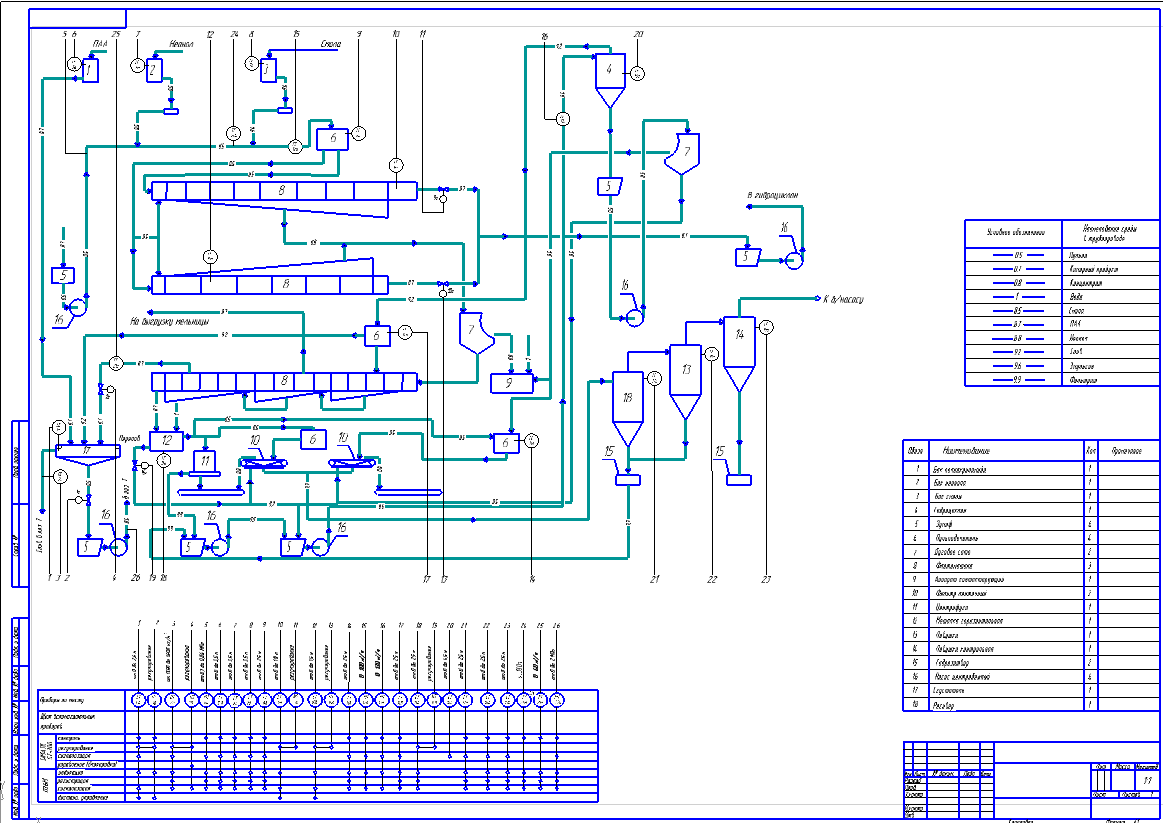Select the 'К в/насосу' outlet label
Image resolution: width=1163 pixels, height=823 pixels.
point(843,300)
